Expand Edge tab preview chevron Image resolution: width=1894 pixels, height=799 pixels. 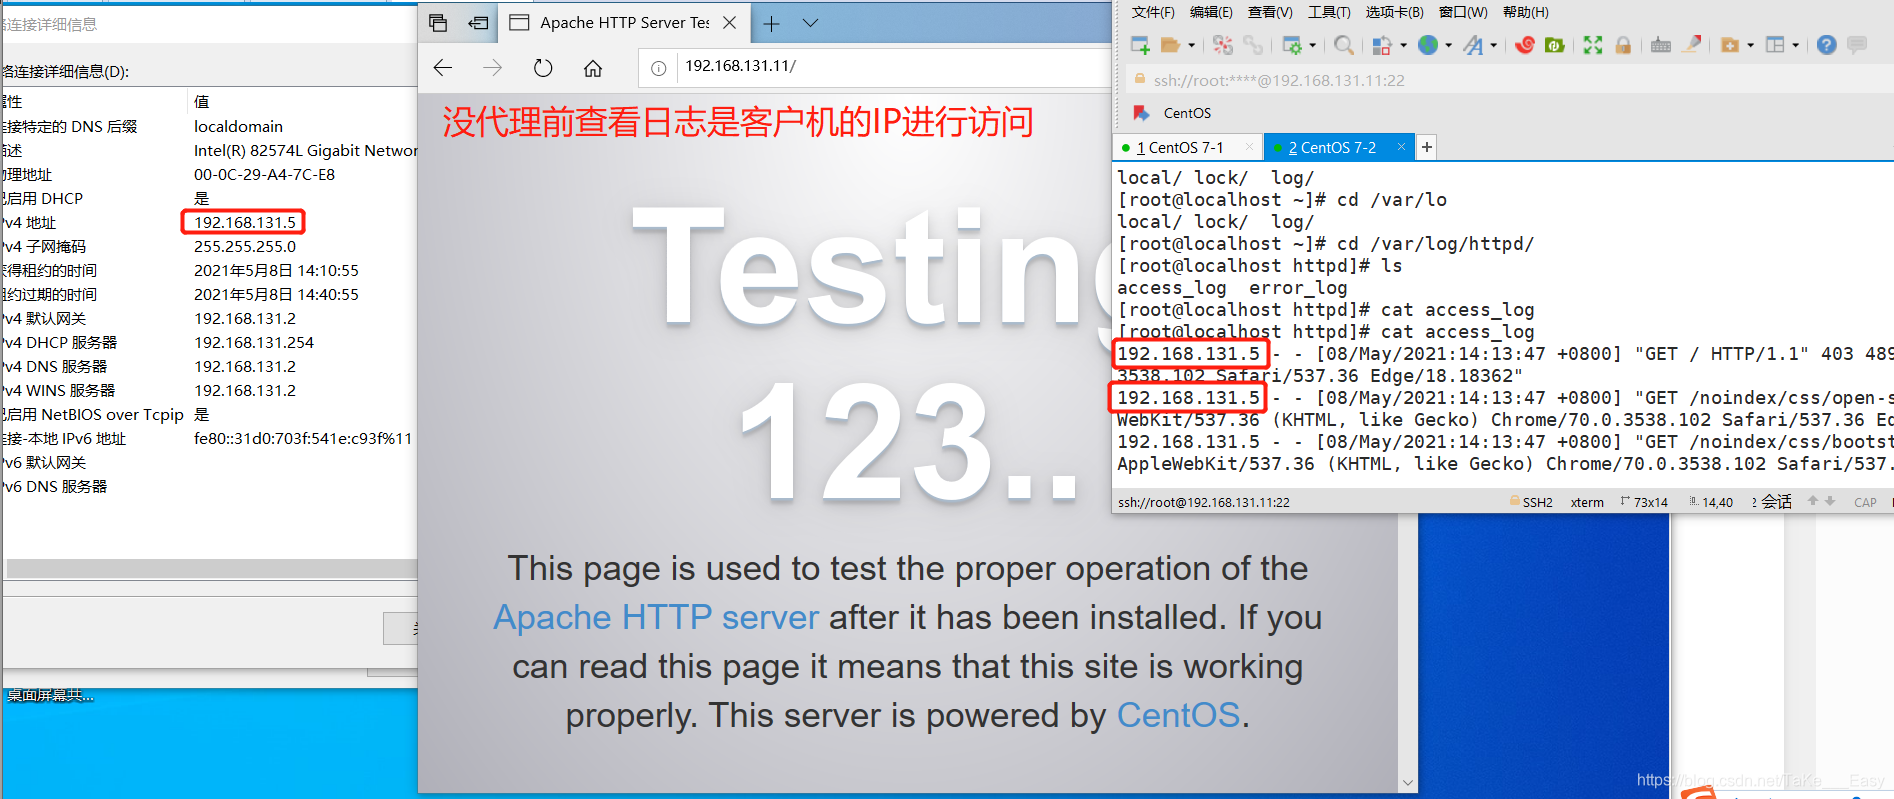pyautogui.click(x=810, y=23)
